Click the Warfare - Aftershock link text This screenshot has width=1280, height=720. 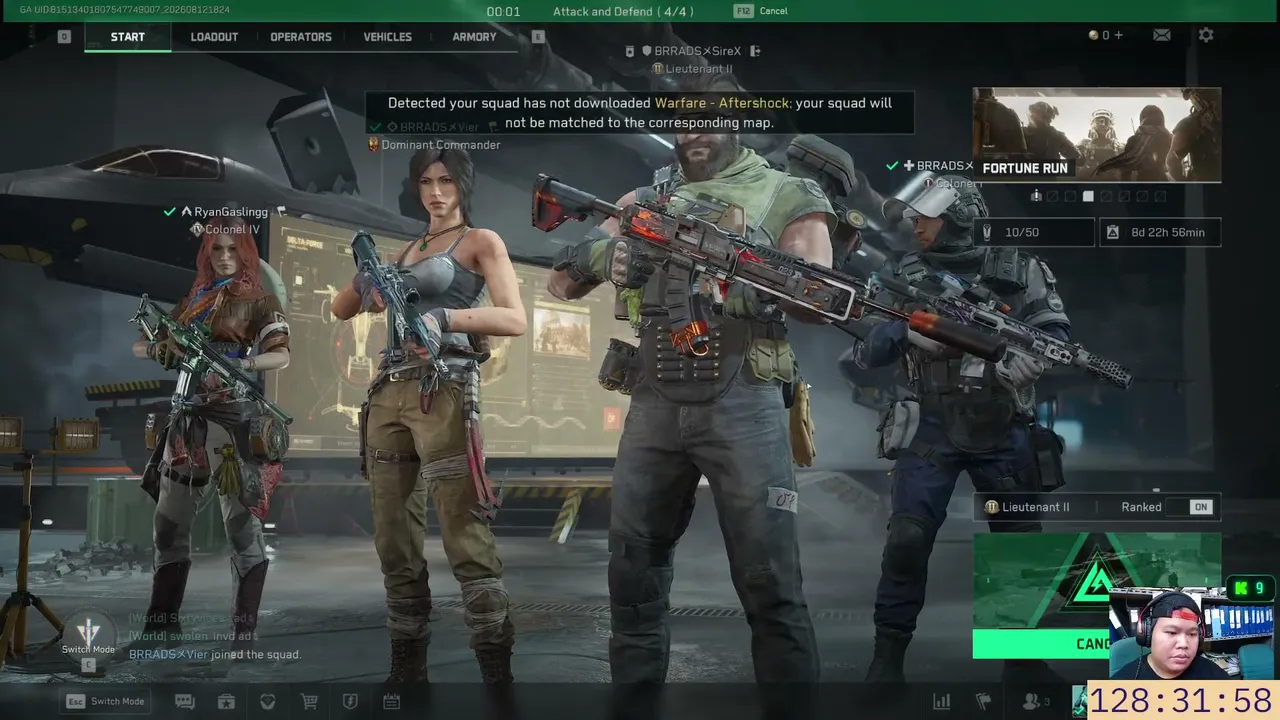coord(722,103)
